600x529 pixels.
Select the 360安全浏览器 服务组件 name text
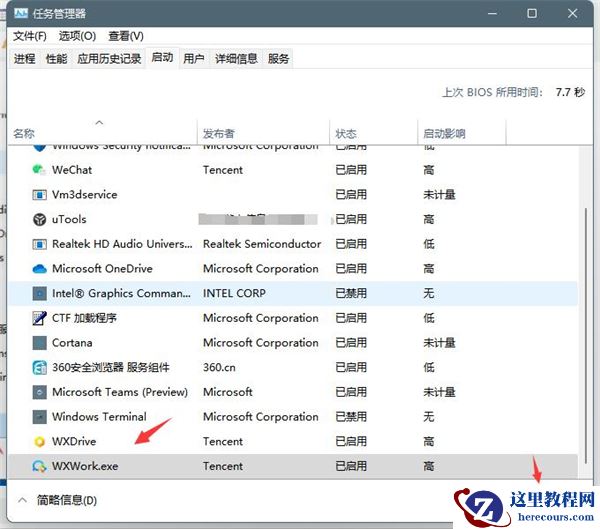111,367
